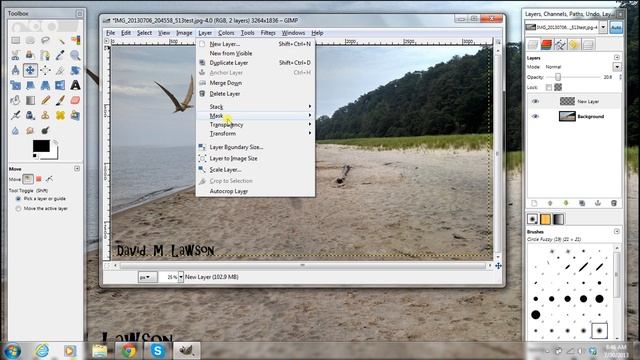Select the Flip tool
The height and width of the screenshot is (360, 640).
click(x=60, y=85)
